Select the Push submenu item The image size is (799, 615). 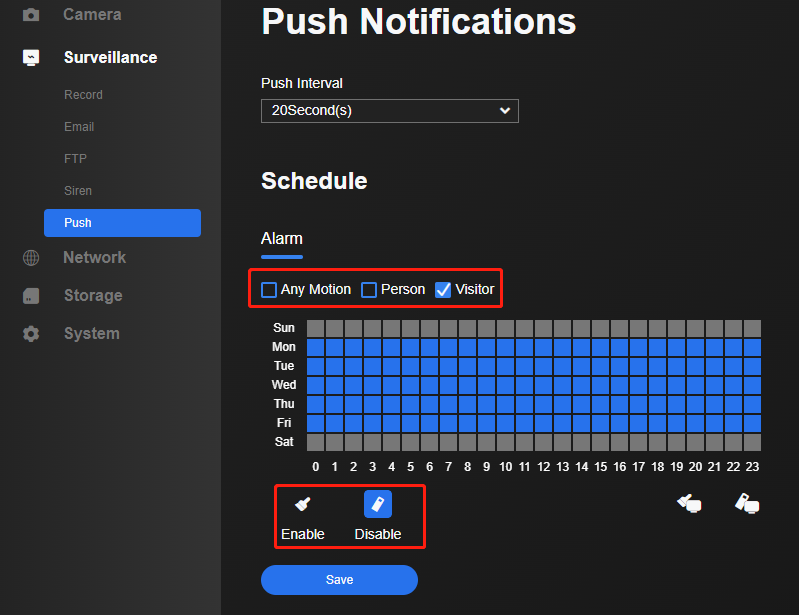tap(122, 223)
